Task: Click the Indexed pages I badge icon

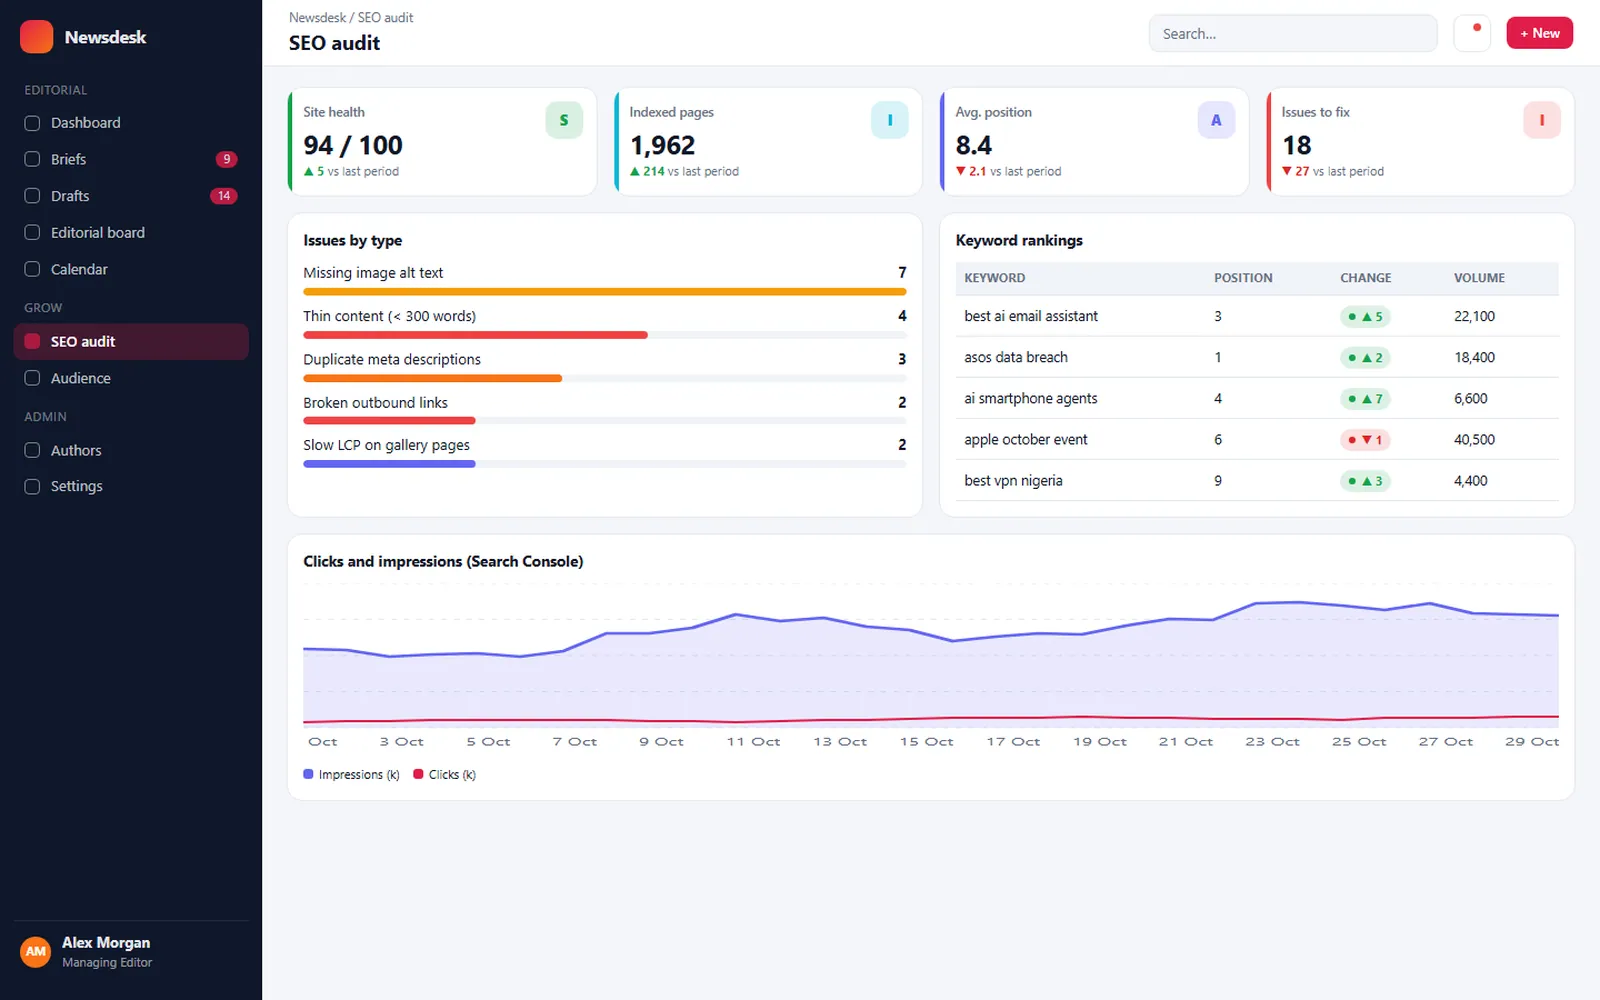Action: [x=890, y=120]
